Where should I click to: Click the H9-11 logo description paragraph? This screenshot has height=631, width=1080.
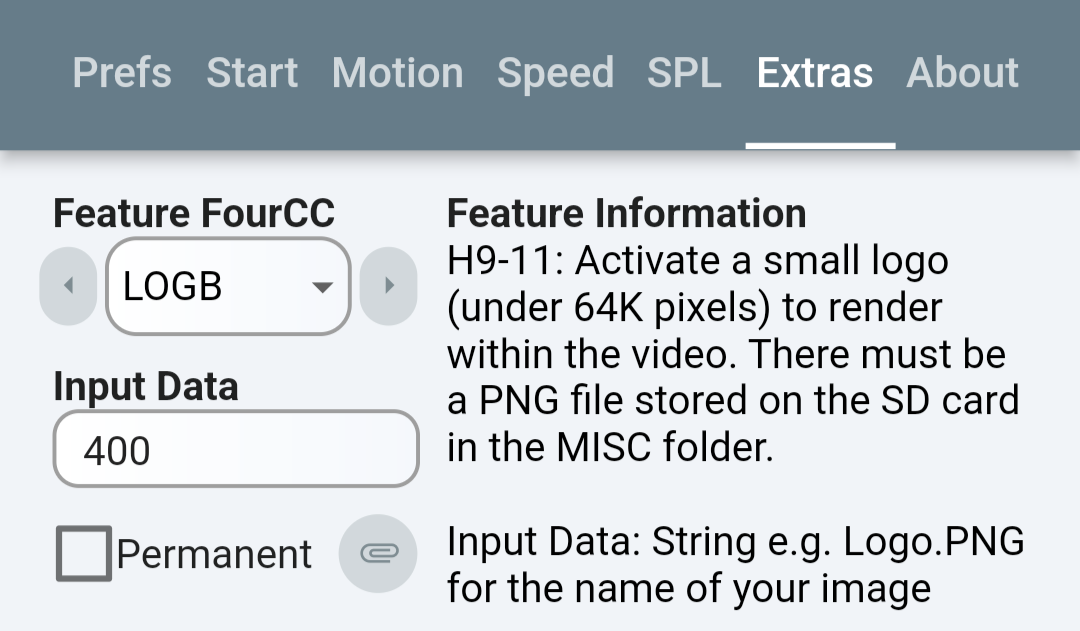(x=733, y=354)
